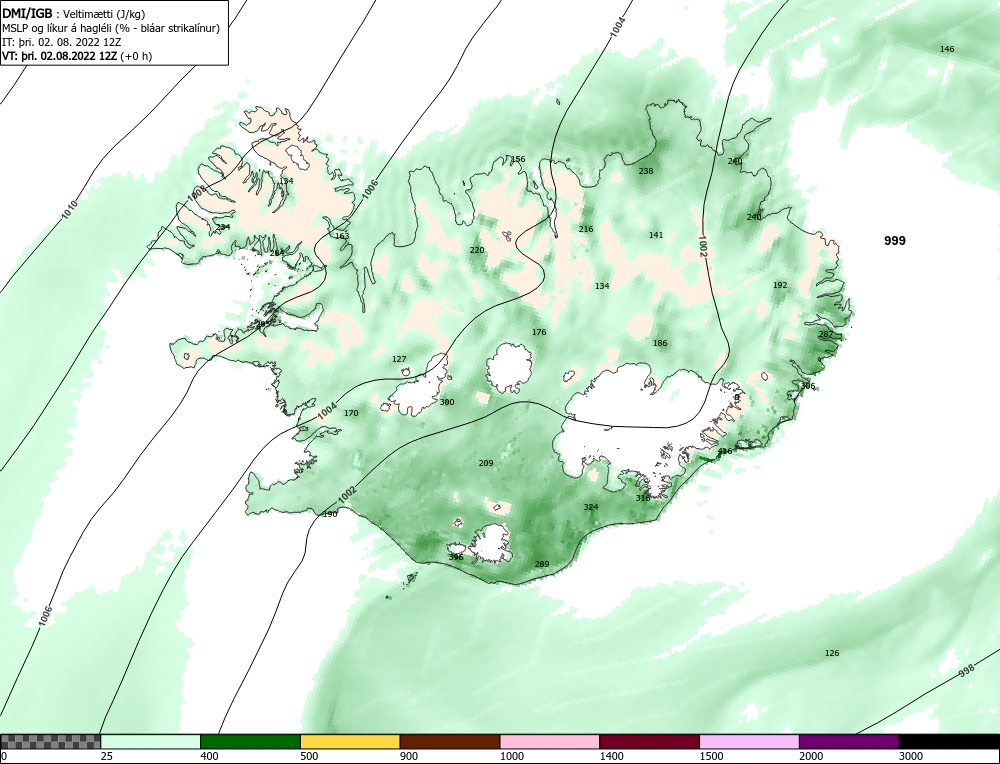
Task: Click the 156 value on the north coast
Action: [x=518, y=159]
